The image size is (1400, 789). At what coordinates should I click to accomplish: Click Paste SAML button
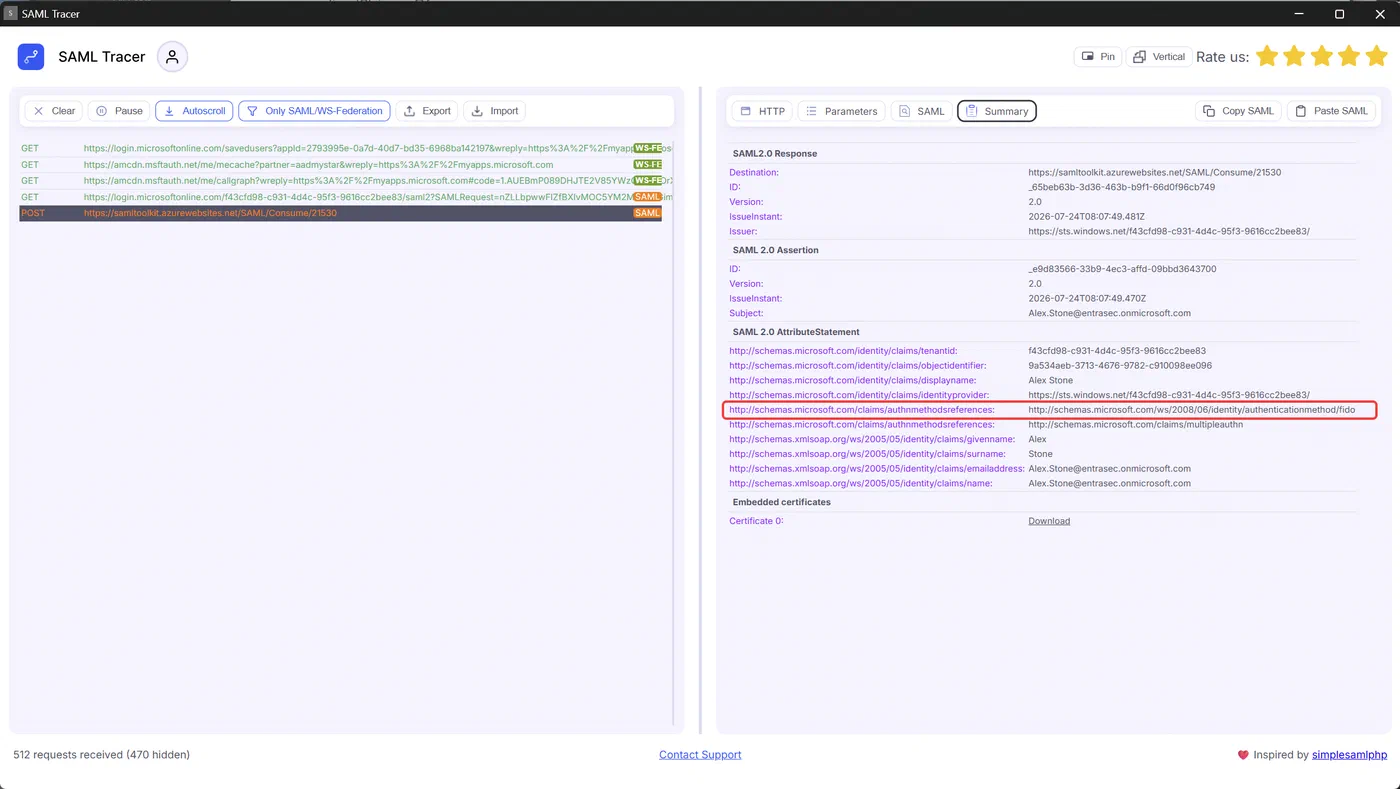pyautogui.click(x=1331, y=111)
